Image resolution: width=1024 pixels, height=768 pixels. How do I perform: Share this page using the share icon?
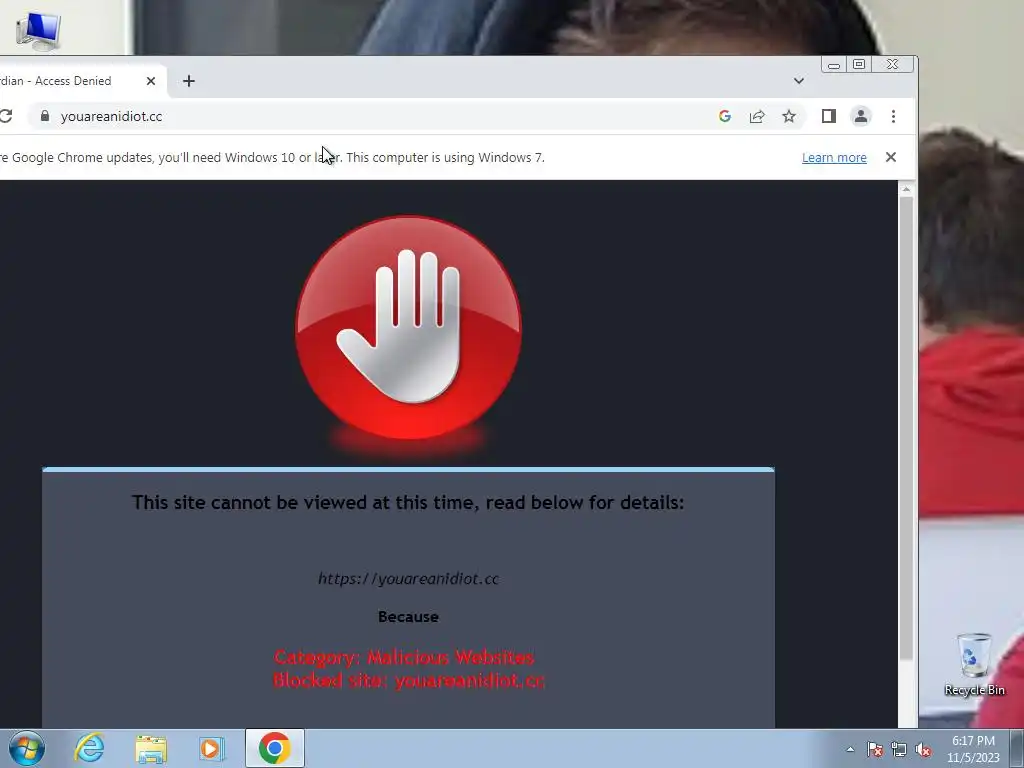pyautogui.click(x=757, y=116)
